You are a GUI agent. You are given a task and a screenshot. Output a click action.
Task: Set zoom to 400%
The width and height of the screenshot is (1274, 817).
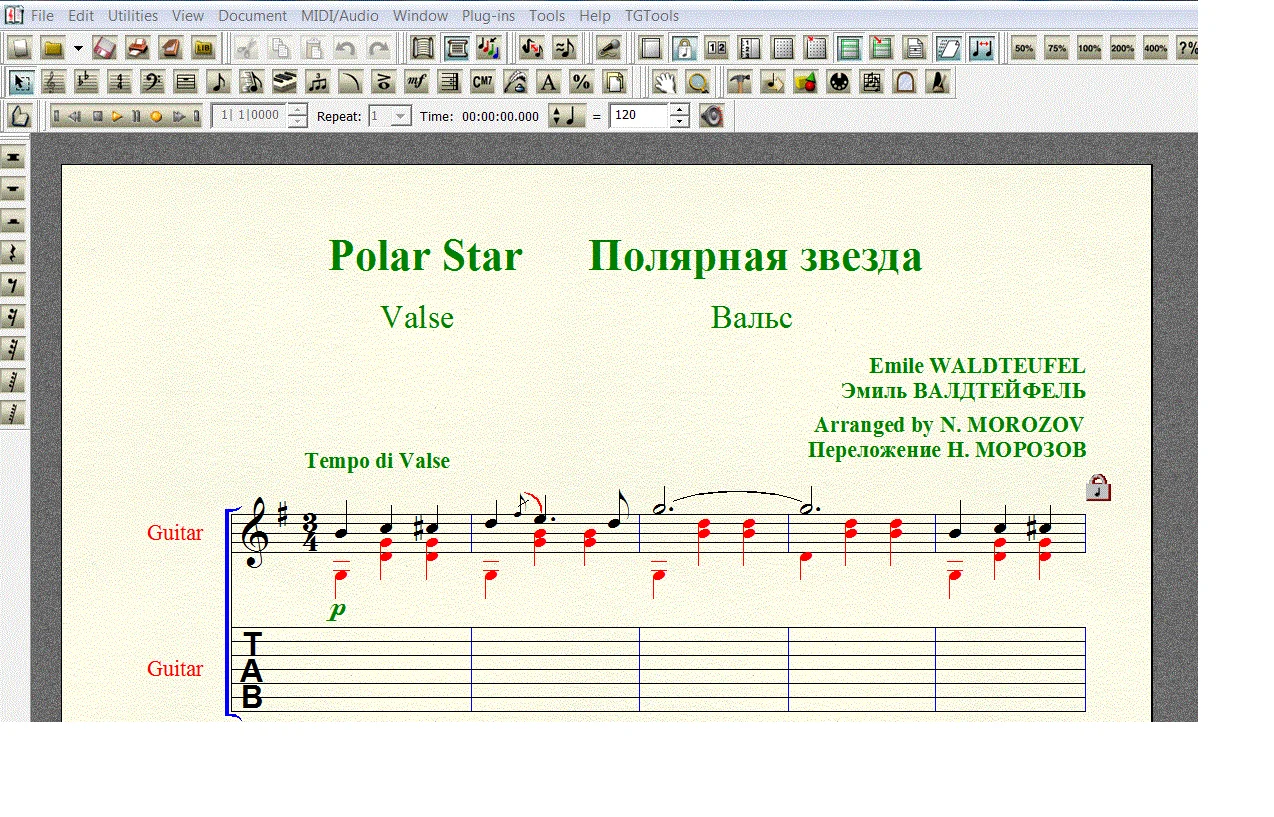point(1155,47)
